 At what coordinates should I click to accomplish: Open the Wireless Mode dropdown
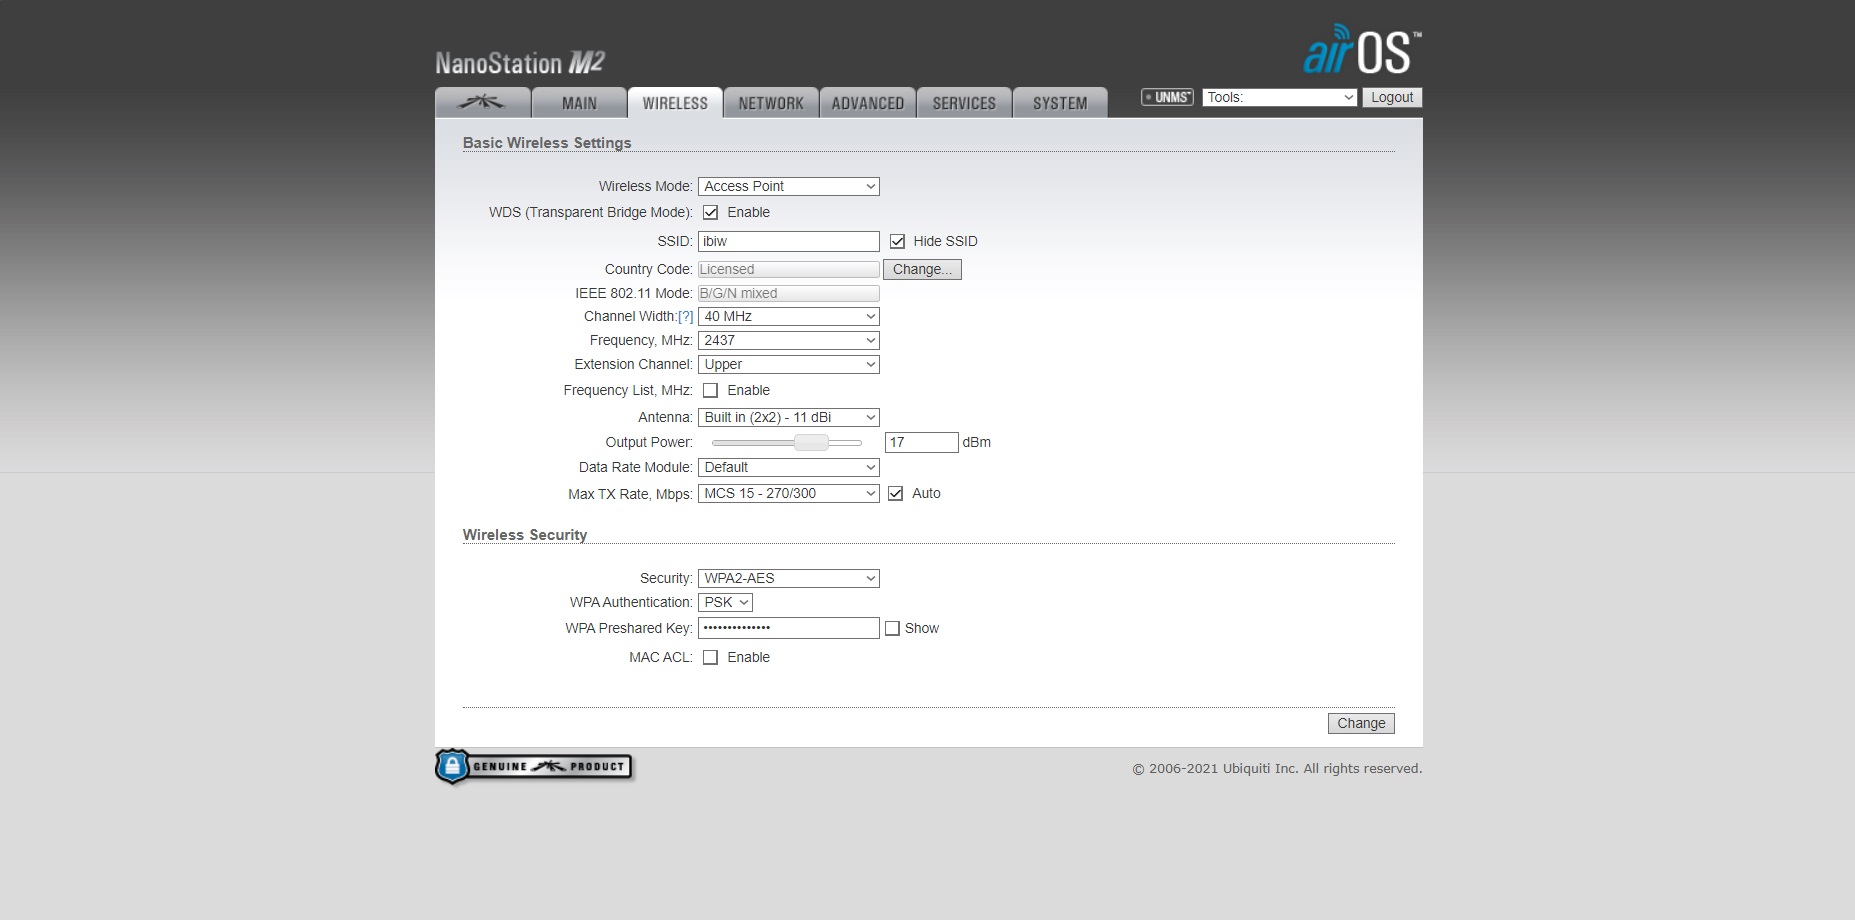[x=789, y=186]
